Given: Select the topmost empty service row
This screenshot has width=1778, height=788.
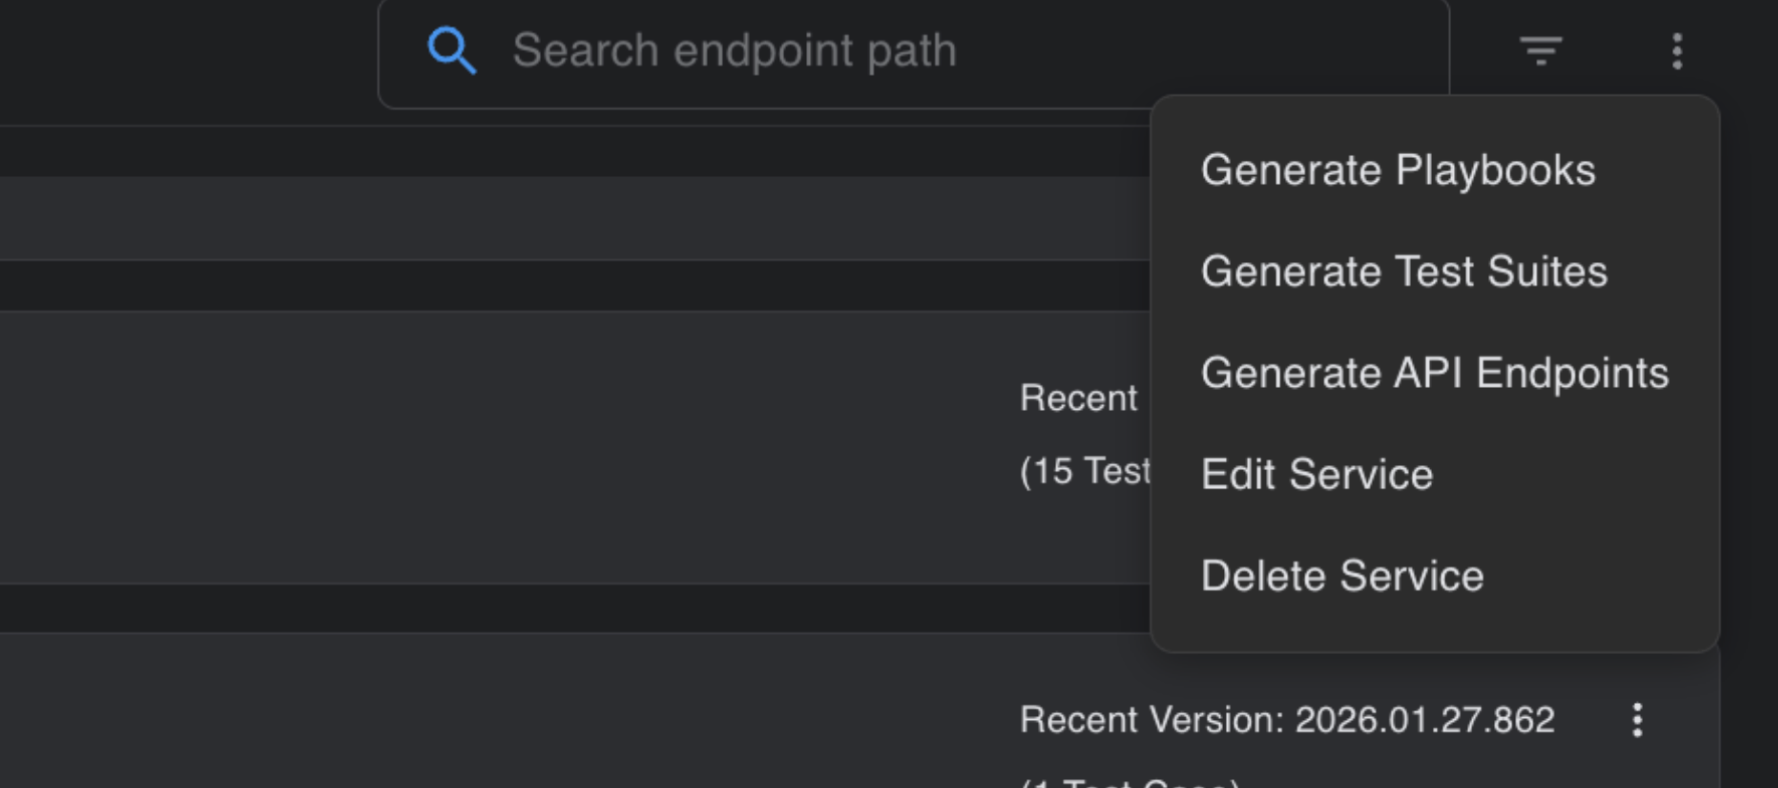Looking at the screenshot, I should (x=500, y=218).
